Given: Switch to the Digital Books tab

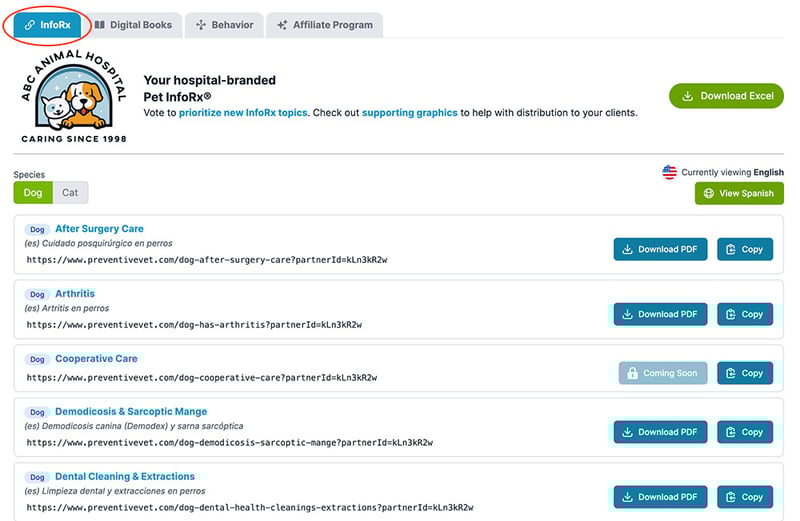Looking at the screenshot, I should tap(134, 25).
